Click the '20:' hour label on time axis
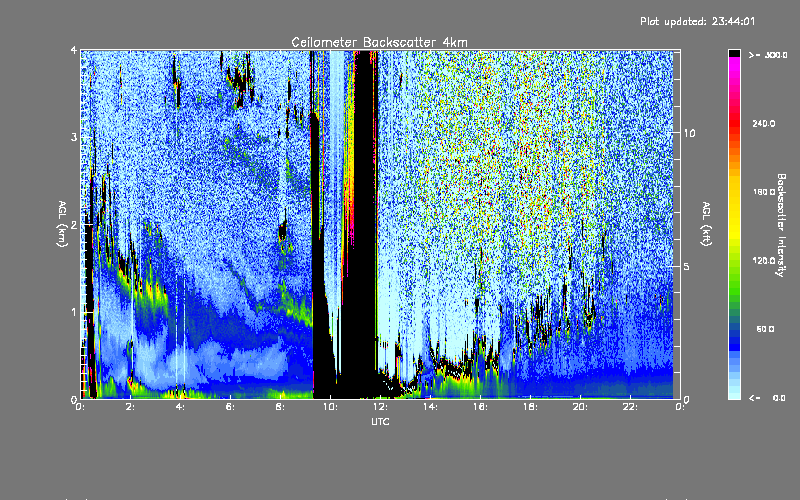Viewport: 800px width, 500px height. (581, 407)
